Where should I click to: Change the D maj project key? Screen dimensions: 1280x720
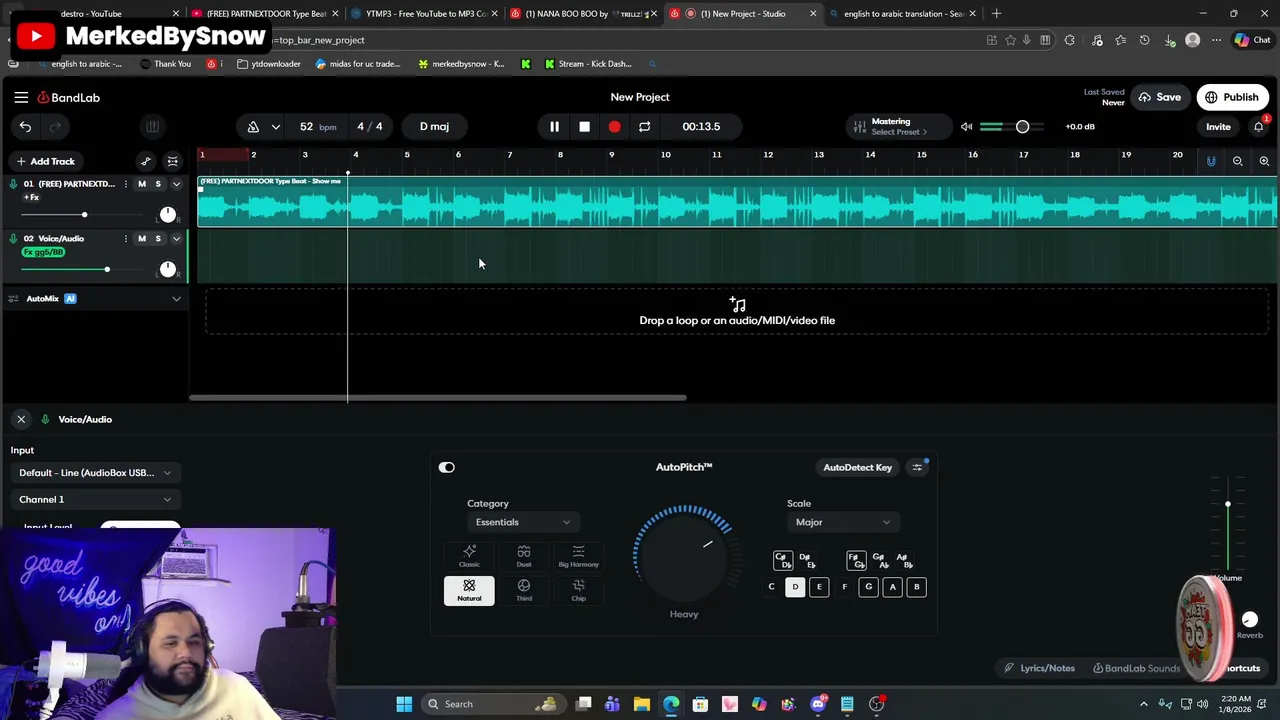tap(434, 127)
